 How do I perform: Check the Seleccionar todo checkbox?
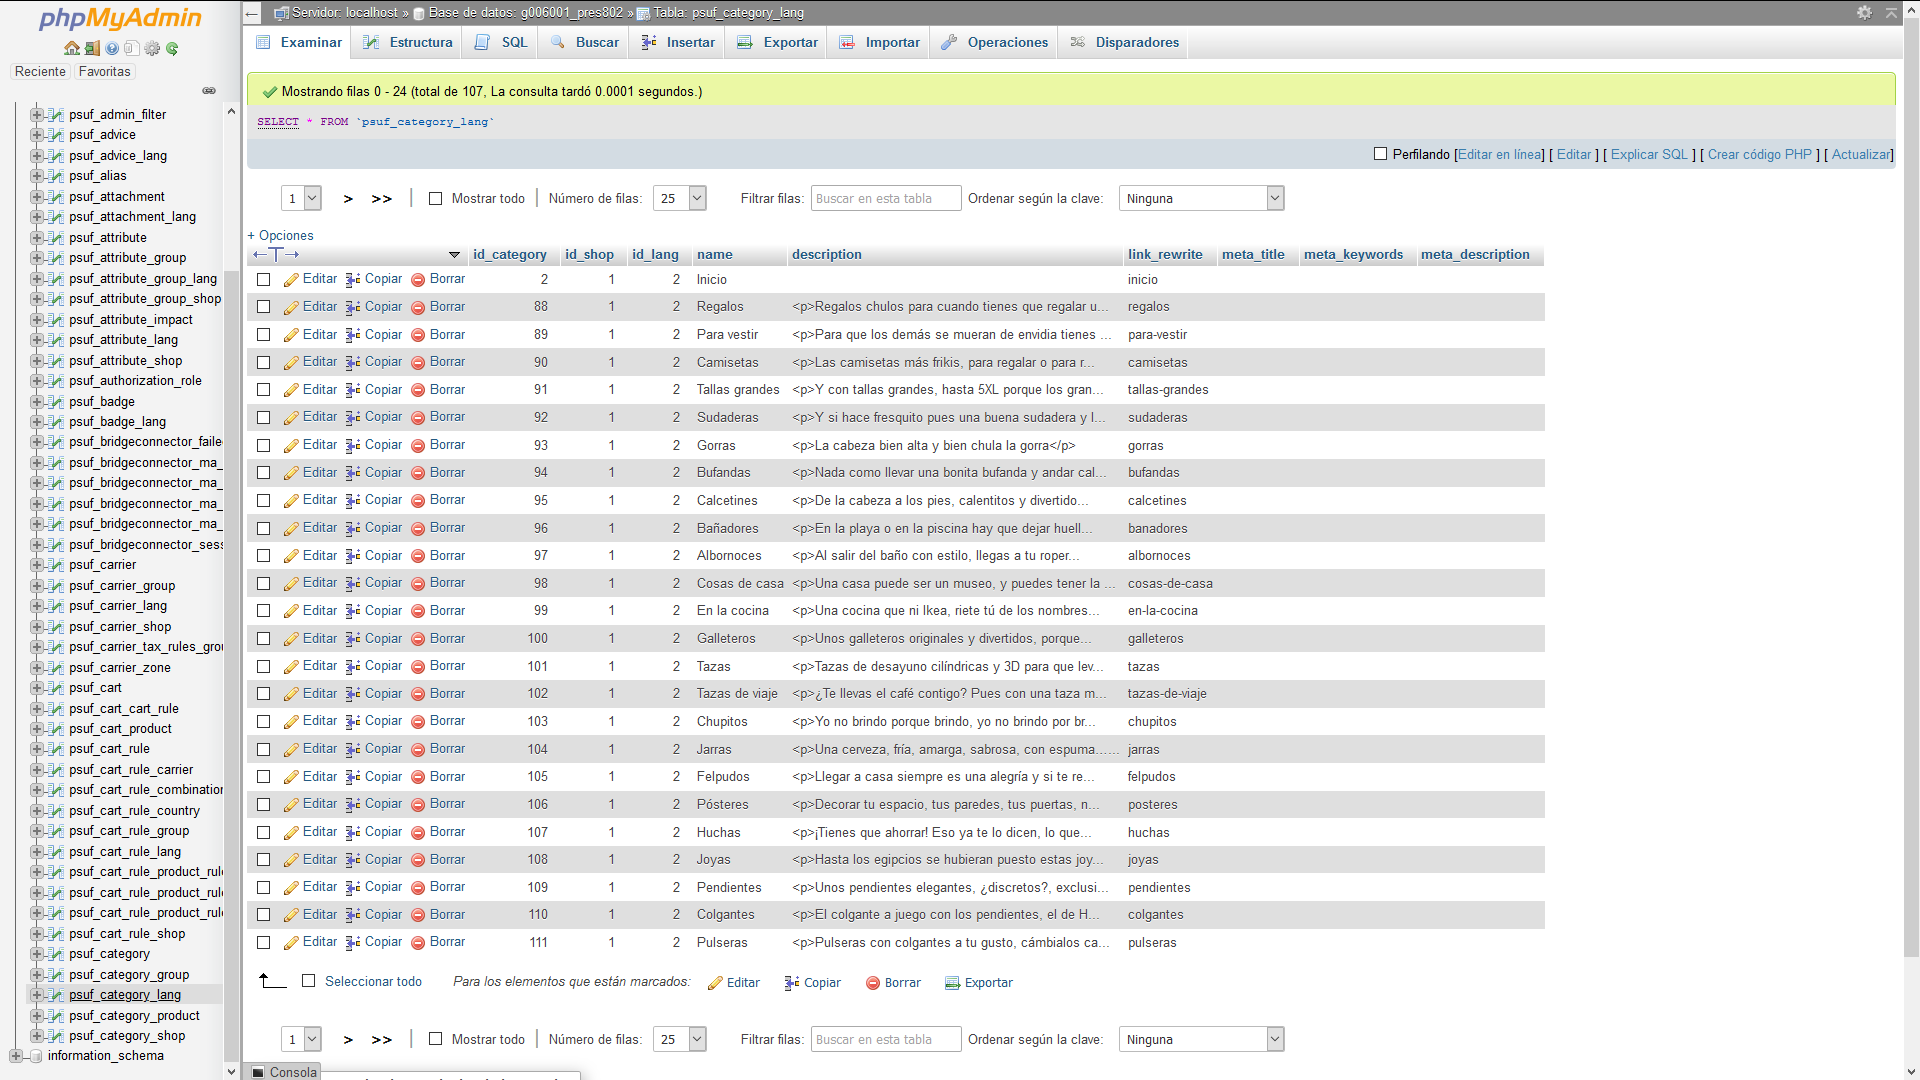pos(309,982)
